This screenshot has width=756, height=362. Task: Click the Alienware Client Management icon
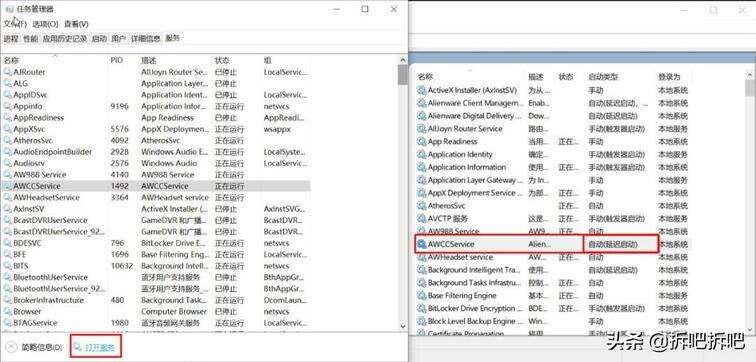coord(422,103)
